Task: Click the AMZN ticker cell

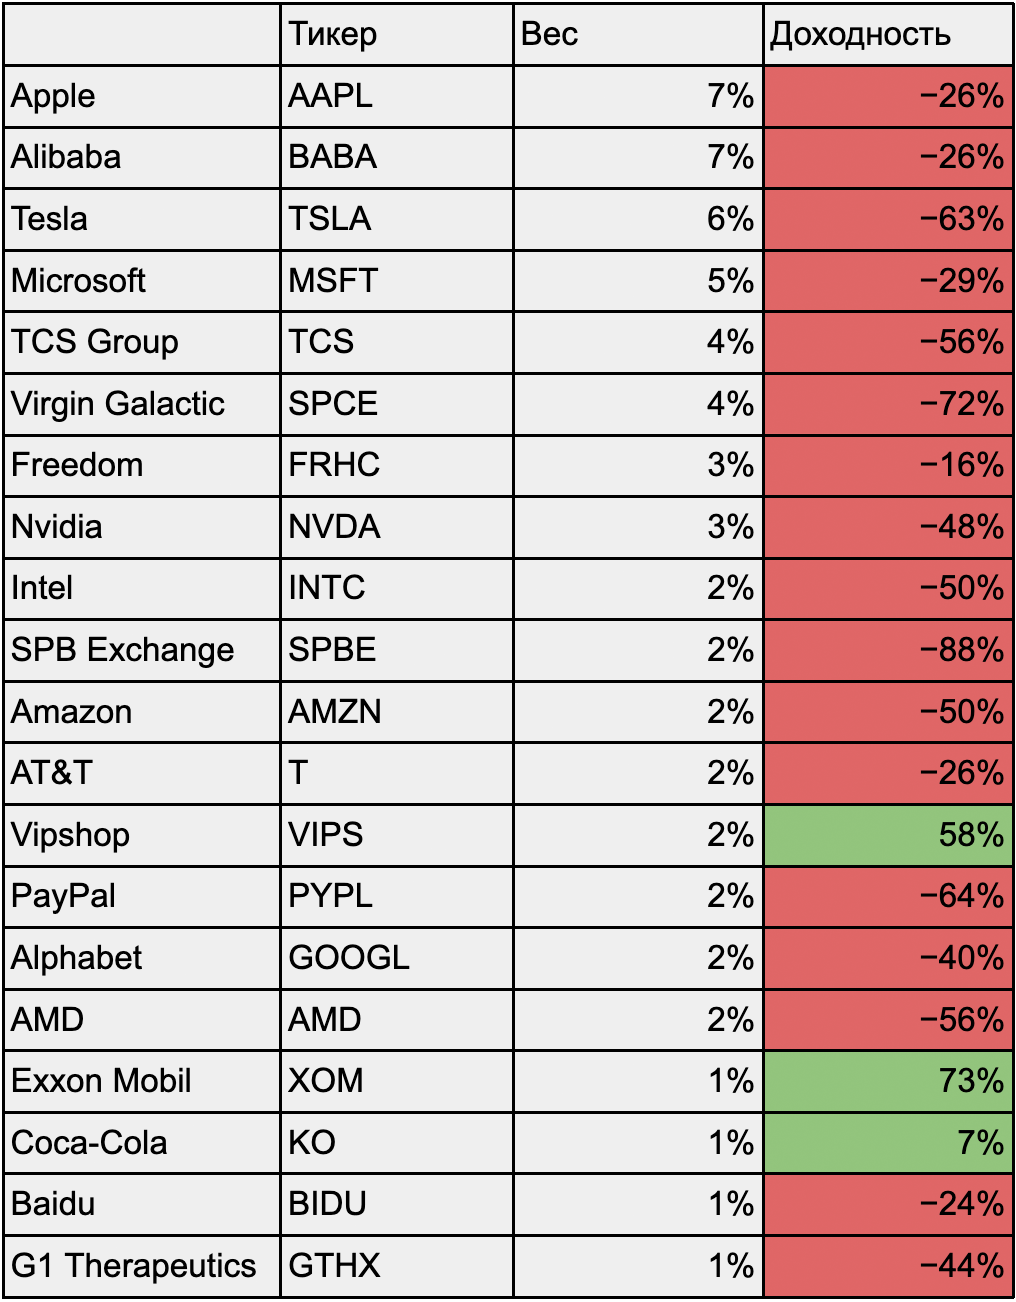Action: tap(396, 712)
